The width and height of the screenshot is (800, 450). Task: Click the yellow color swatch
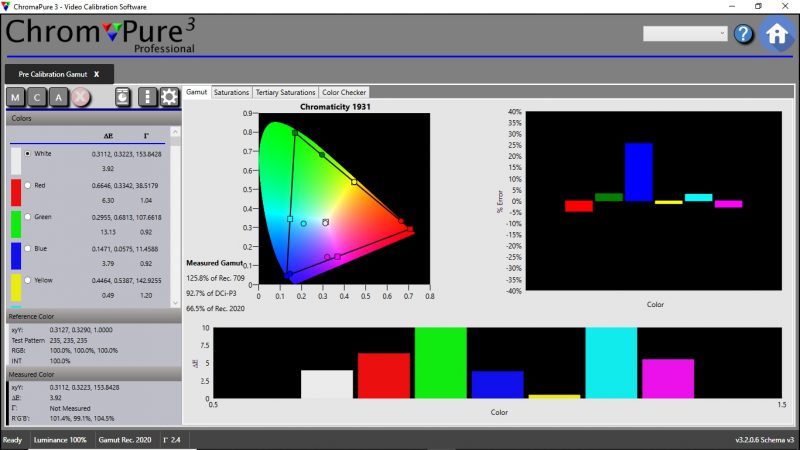(16, 288)
